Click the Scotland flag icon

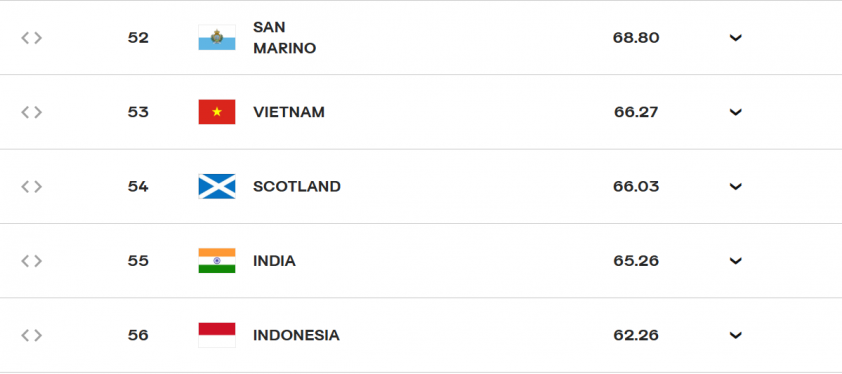[217, 186]
